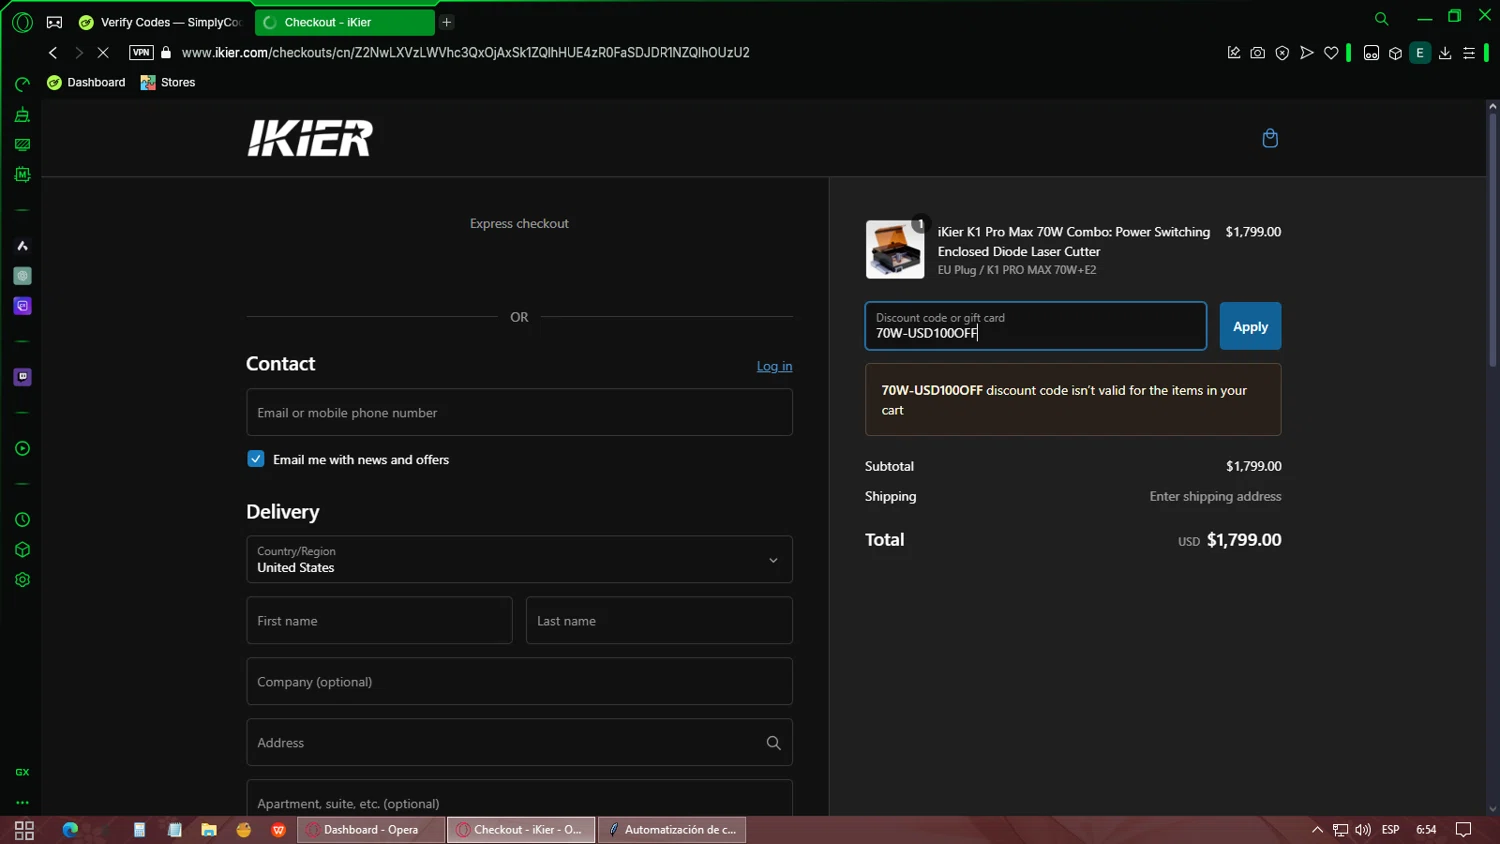Image resolution: width=1500 pixels, height=844 pixels.
Task: Focus the Company (optional) field
Action: point(519,681)
